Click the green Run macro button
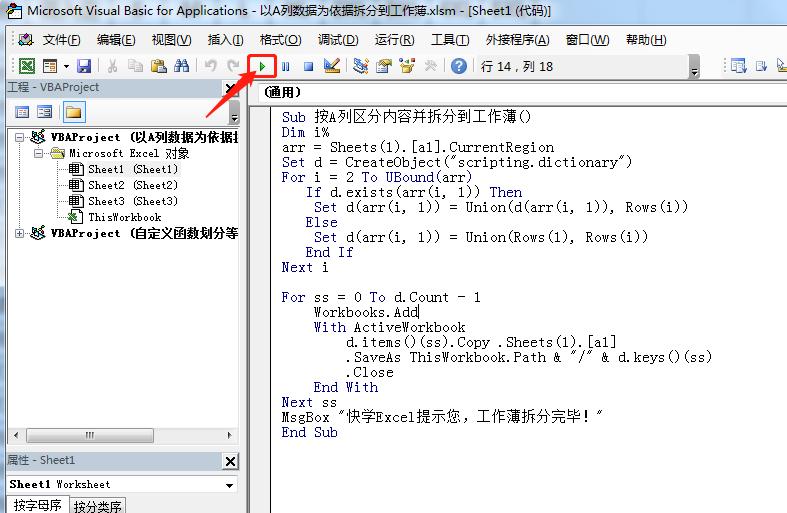This screenshot has height=513, width=787. click(x=262, y=66)
